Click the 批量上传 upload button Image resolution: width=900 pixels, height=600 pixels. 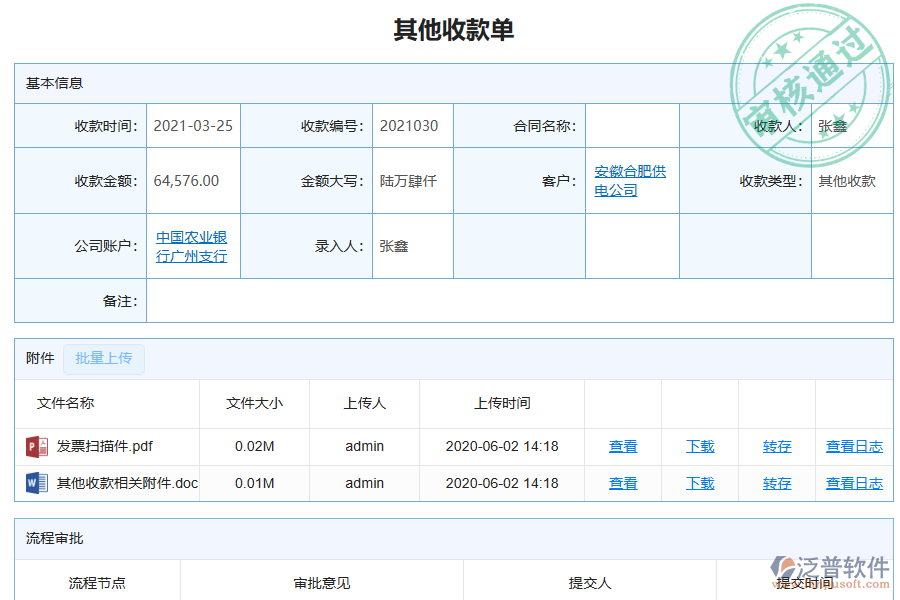103,359
